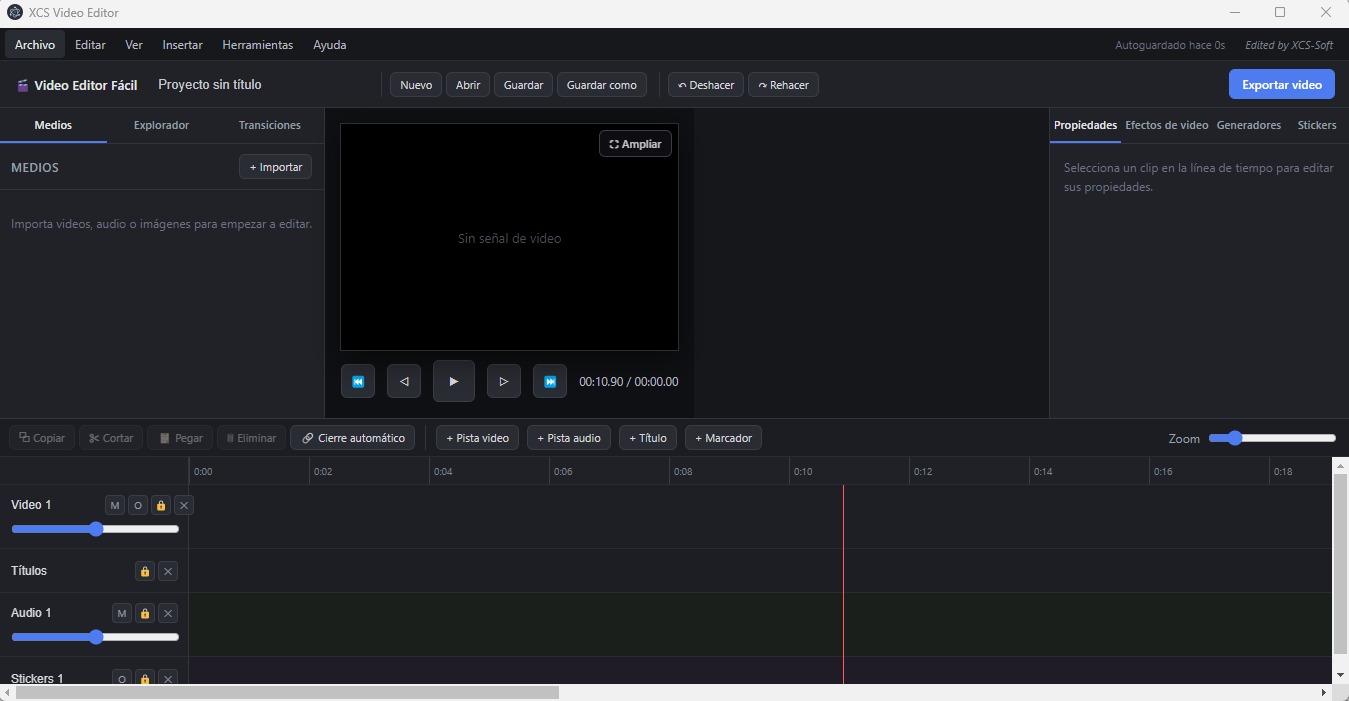Open the Generadores tab
Screen dimensions: 1349x701
point(1249,125)
